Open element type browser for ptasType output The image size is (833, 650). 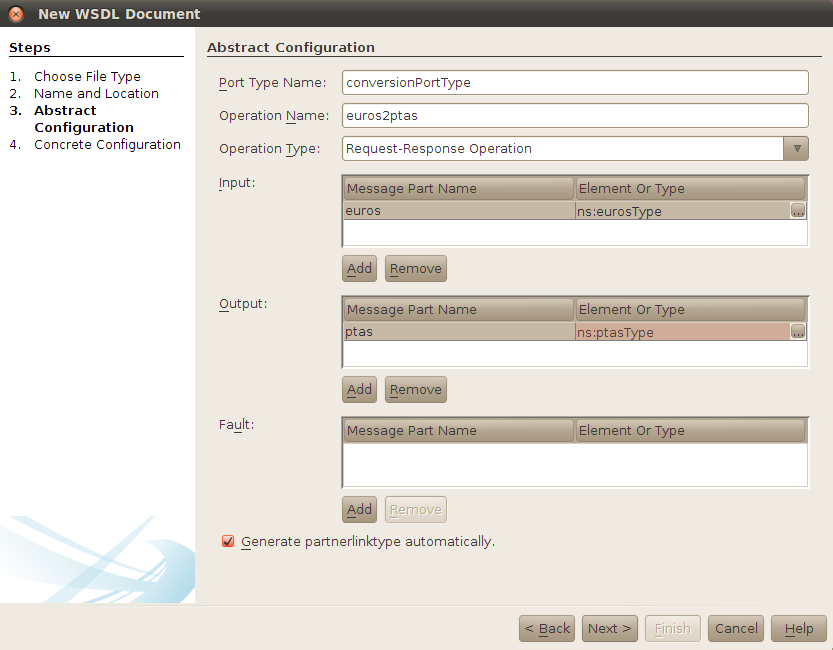click(798, 331)
